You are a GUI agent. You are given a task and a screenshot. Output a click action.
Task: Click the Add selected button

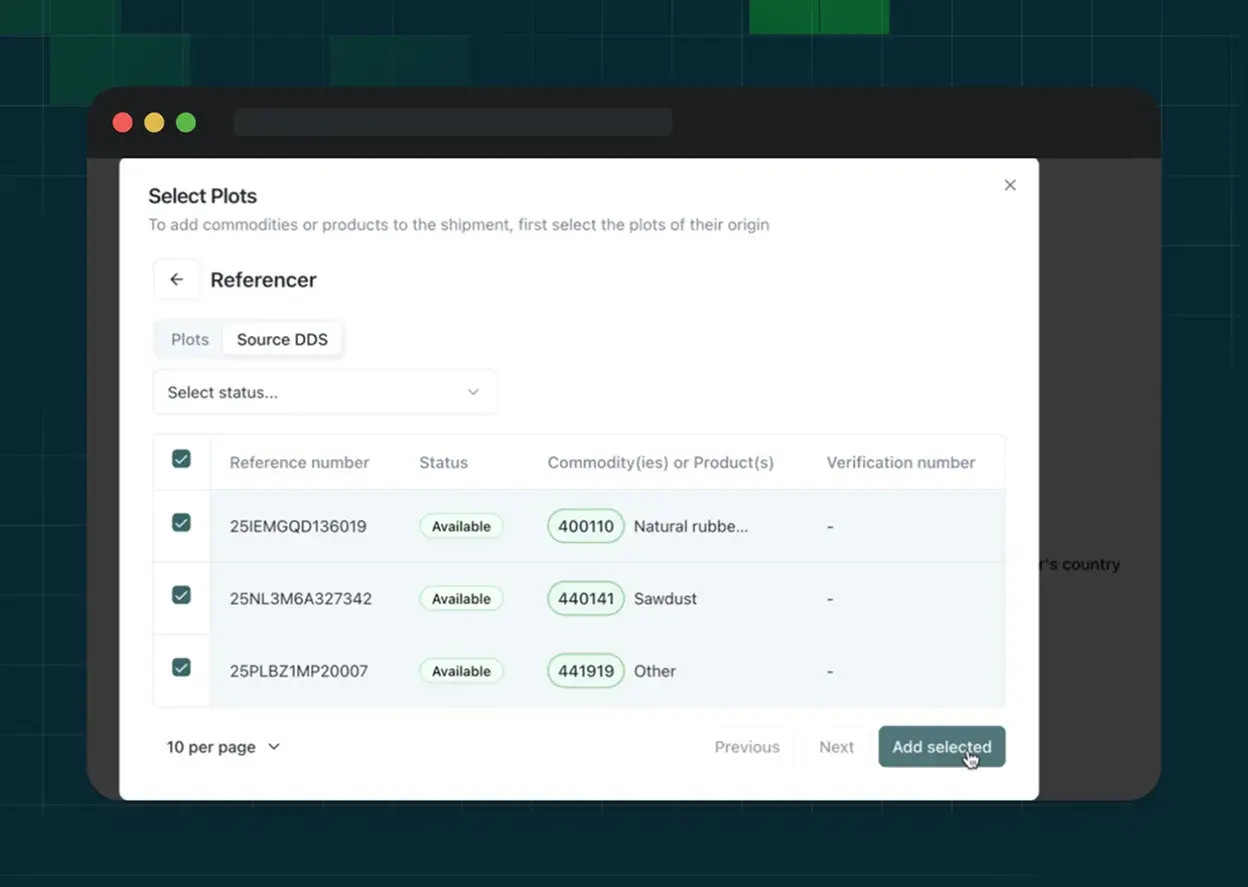pyautogui.click(x=941, y=747)
